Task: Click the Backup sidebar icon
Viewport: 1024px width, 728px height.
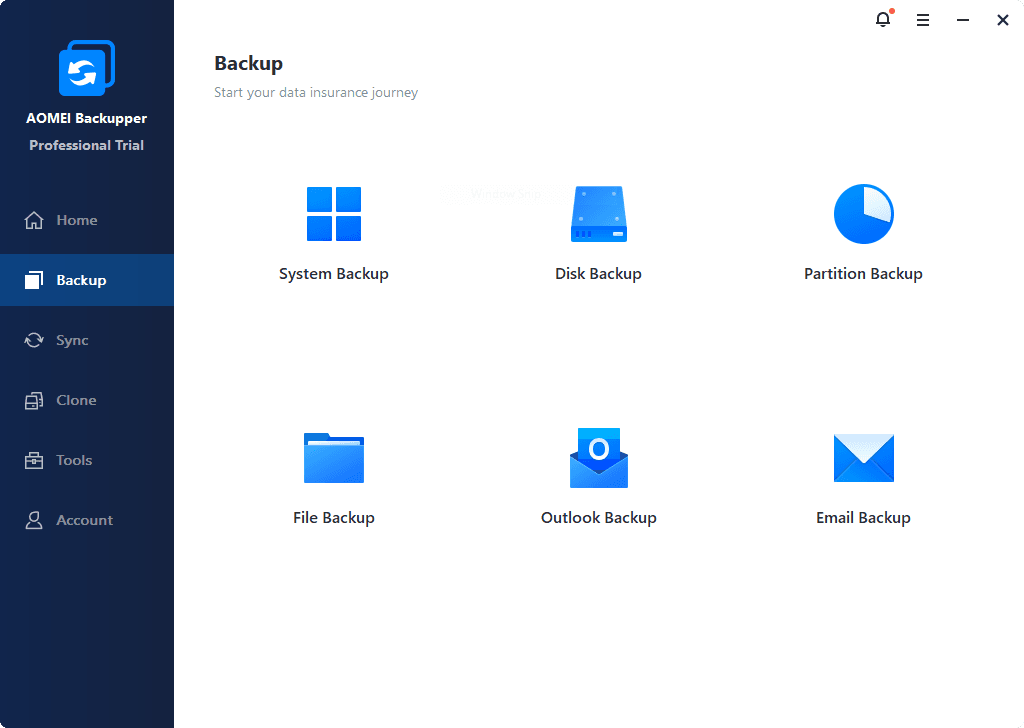Action: pyautogui.click(x=34, y=280)
